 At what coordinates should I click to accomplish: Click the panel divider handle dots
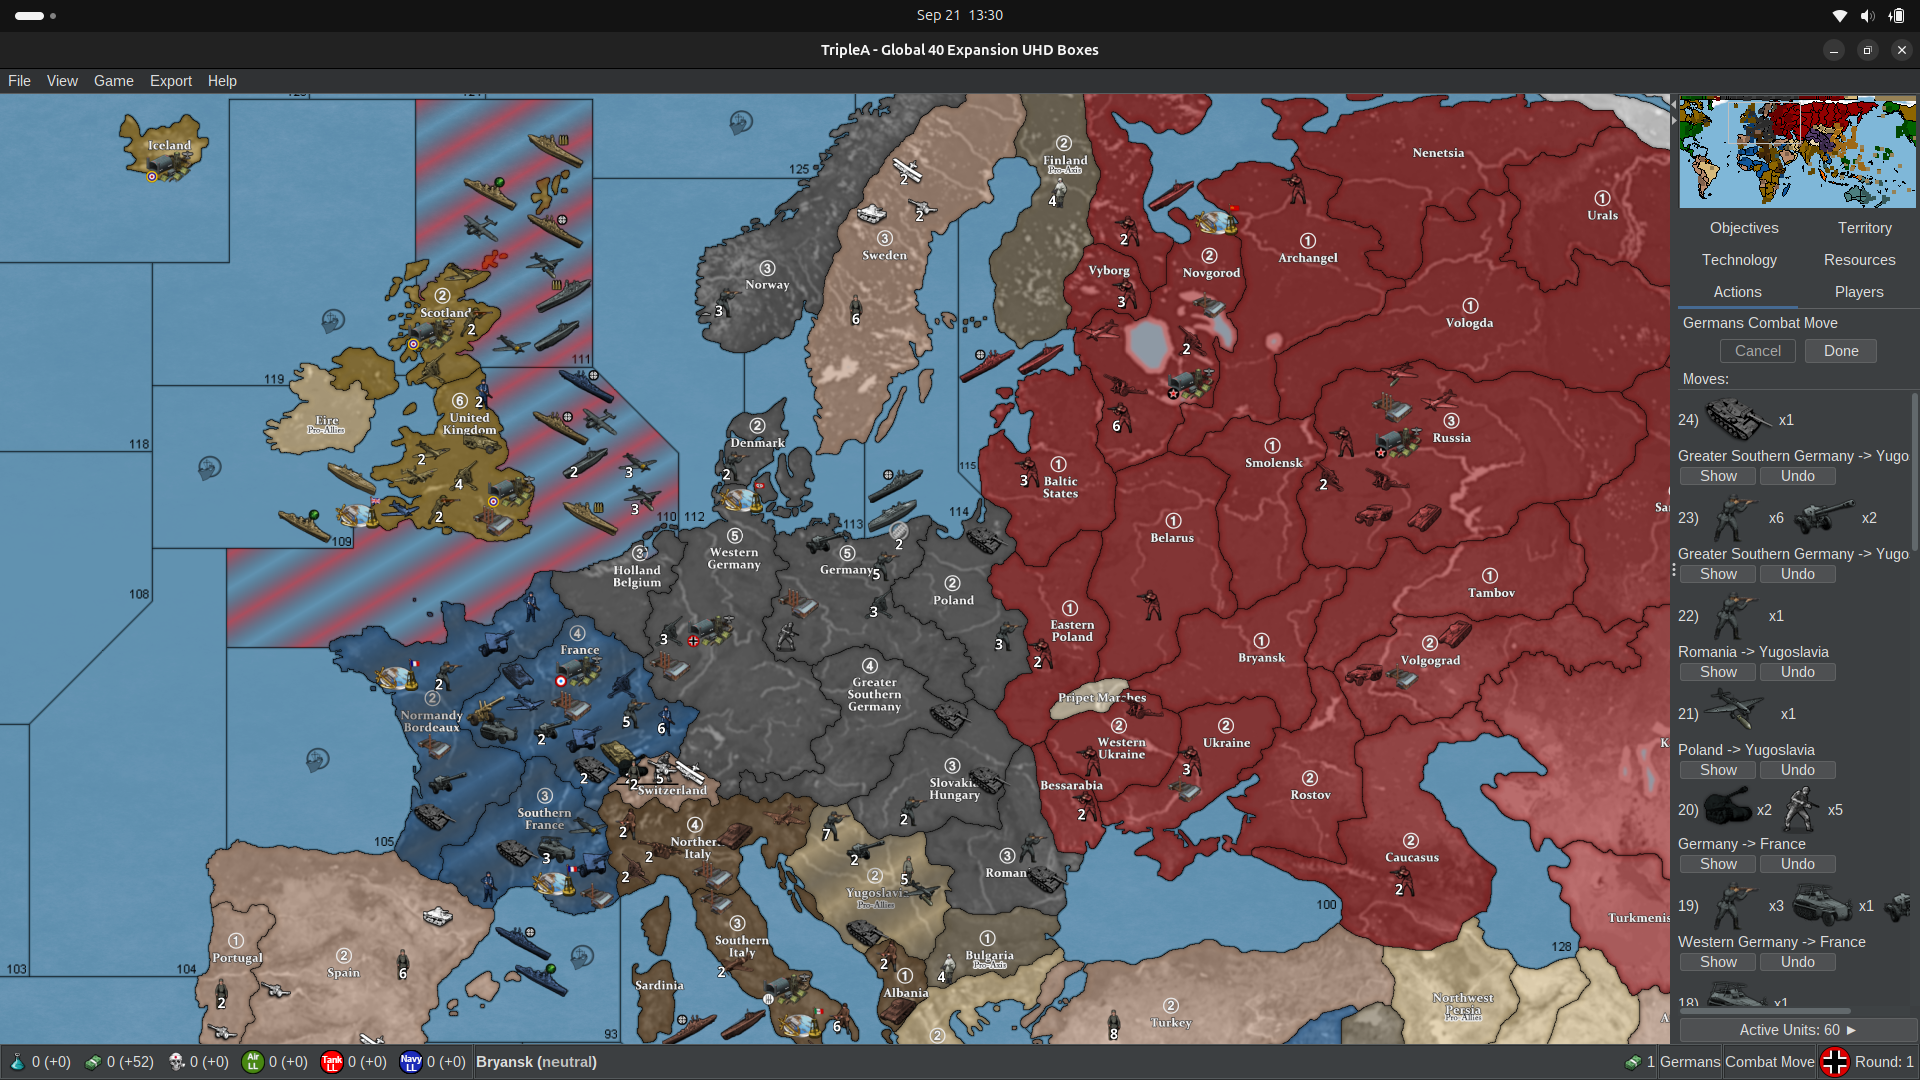[1674, 570]
